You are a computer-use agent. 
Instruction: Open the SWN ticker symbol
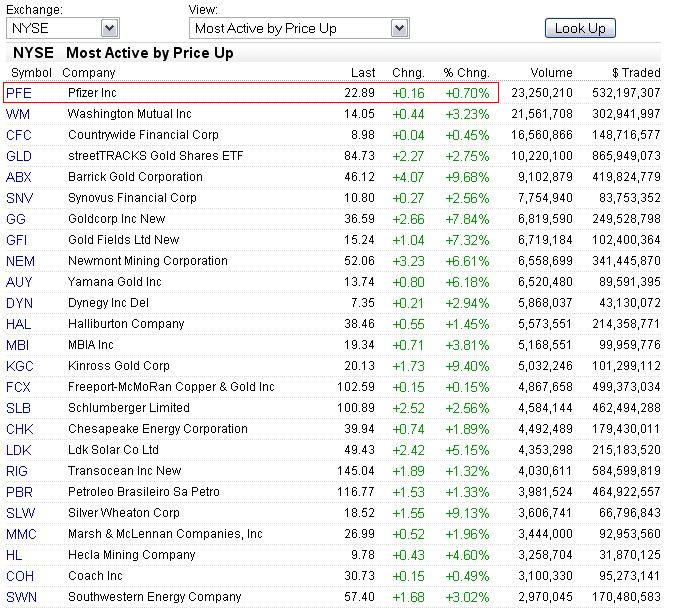point(20,597)
